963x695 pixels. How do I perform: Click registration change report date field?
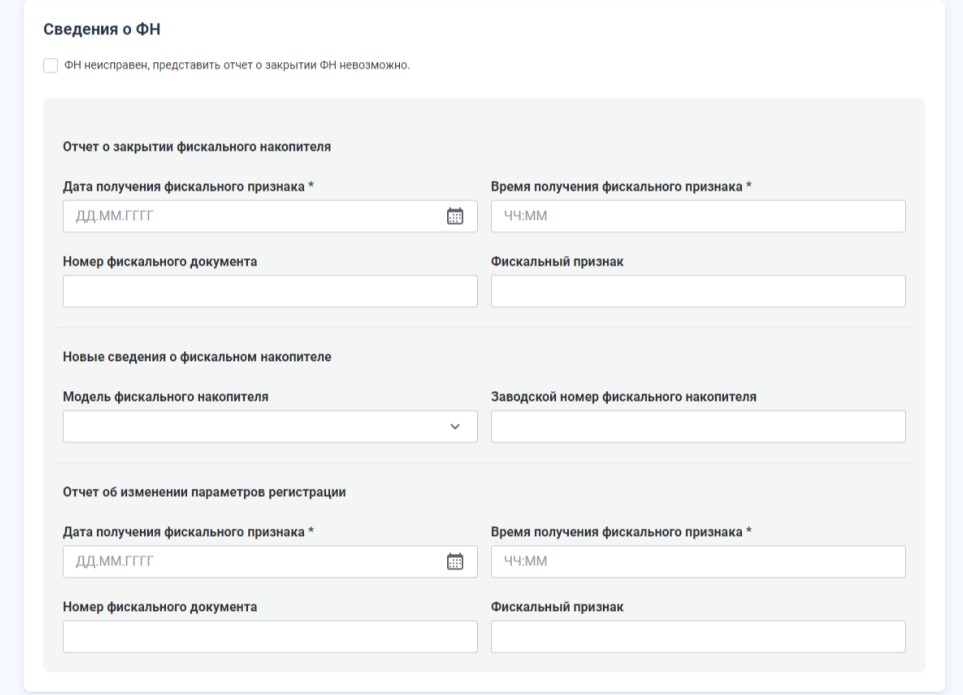click(270, 561)
